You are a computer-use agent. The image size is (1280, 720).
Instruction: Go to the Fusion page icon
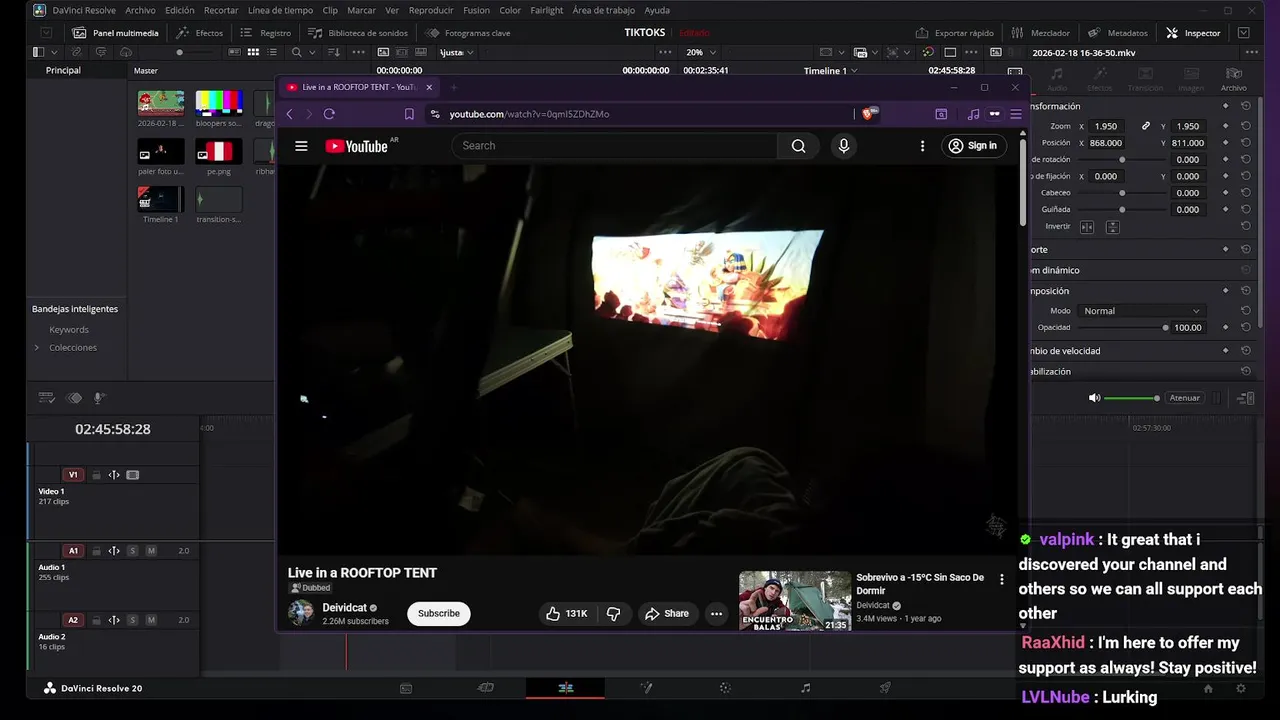tap(646, 688)
